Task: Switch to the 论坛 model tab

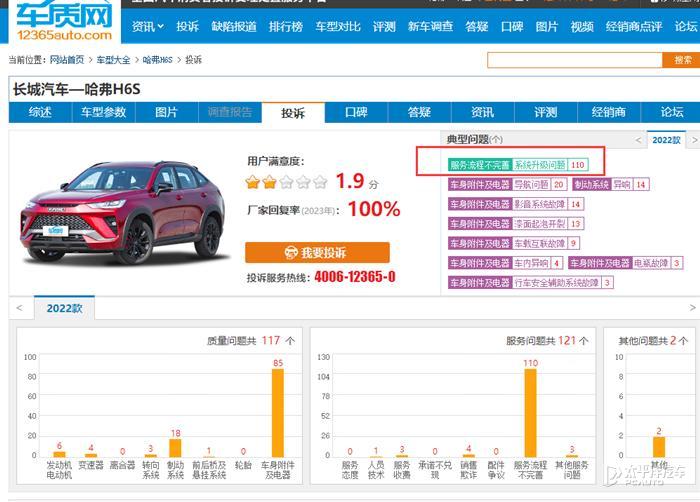Action: pos(672,112)
